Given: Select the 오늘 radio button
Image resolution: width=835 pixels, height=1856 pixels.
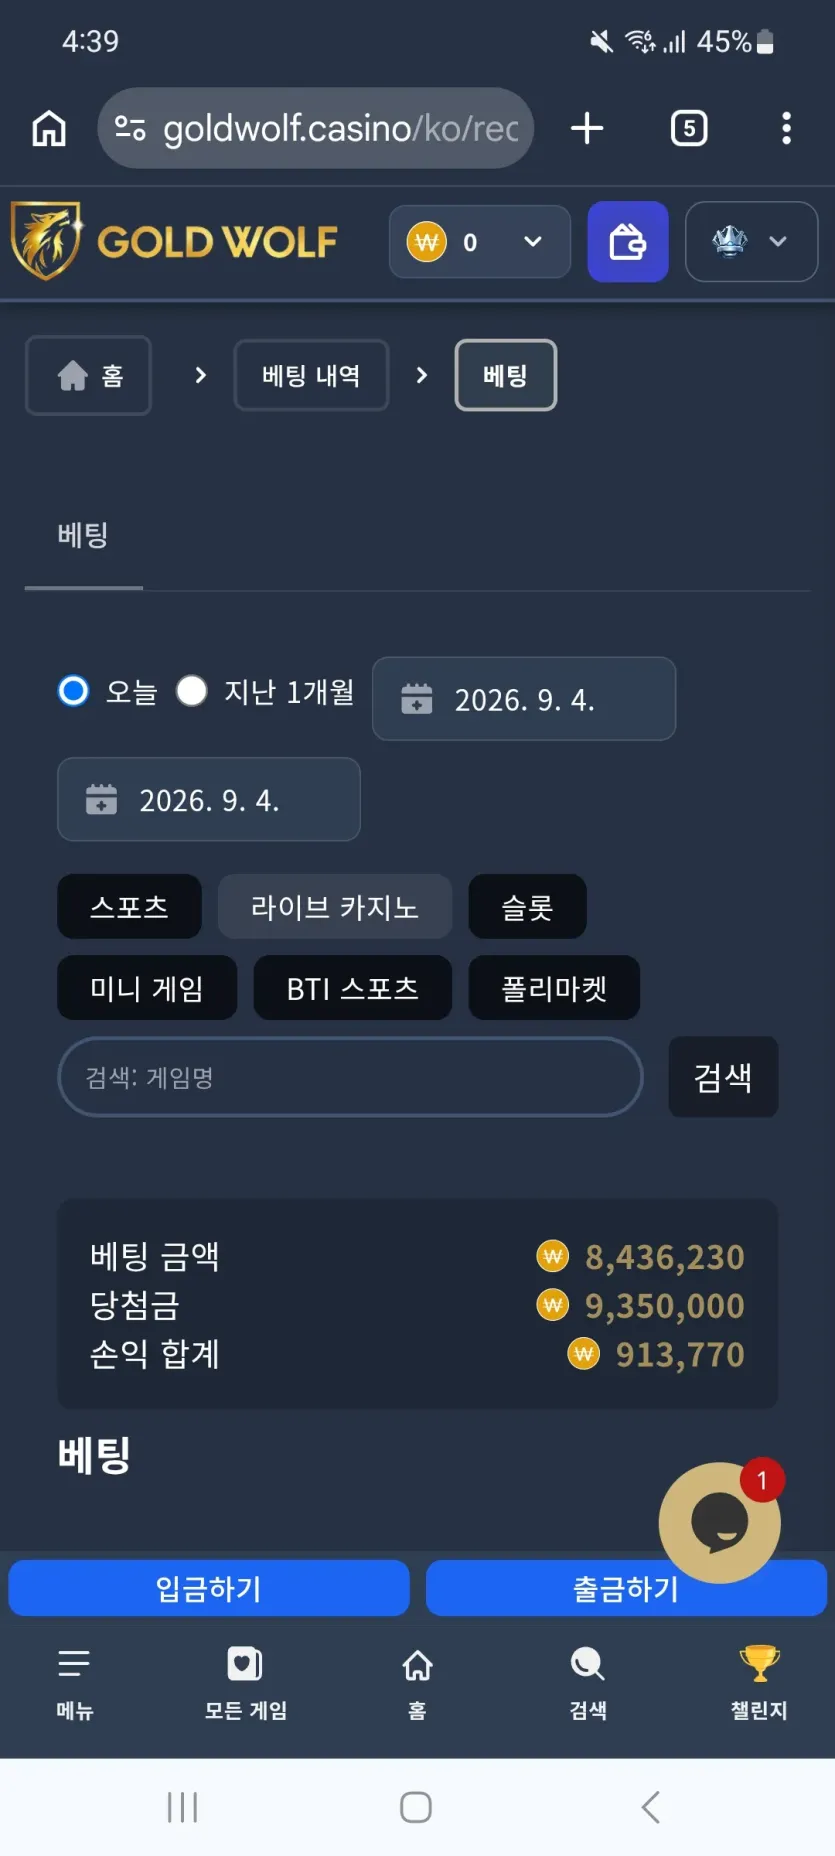Looking at the screenshot, I should tap(73, 691).
